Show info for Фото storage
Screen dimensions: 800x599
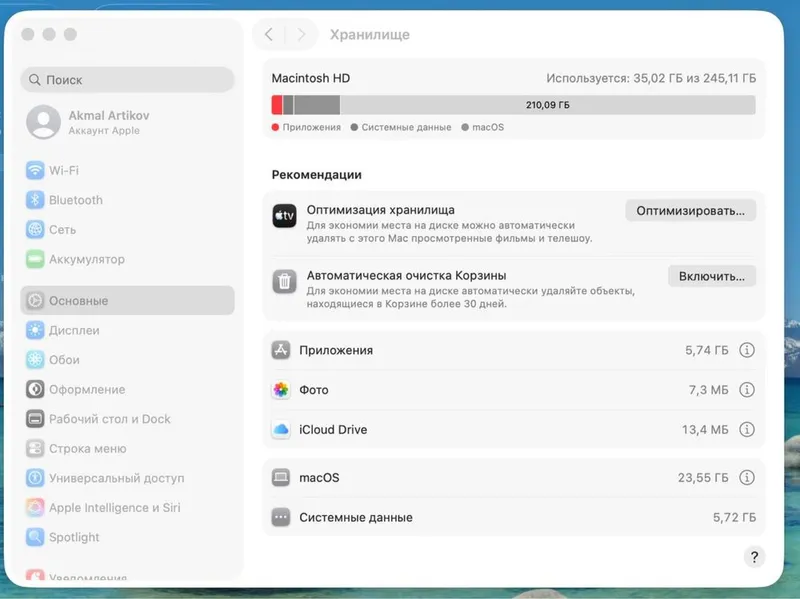click(747, 390)
